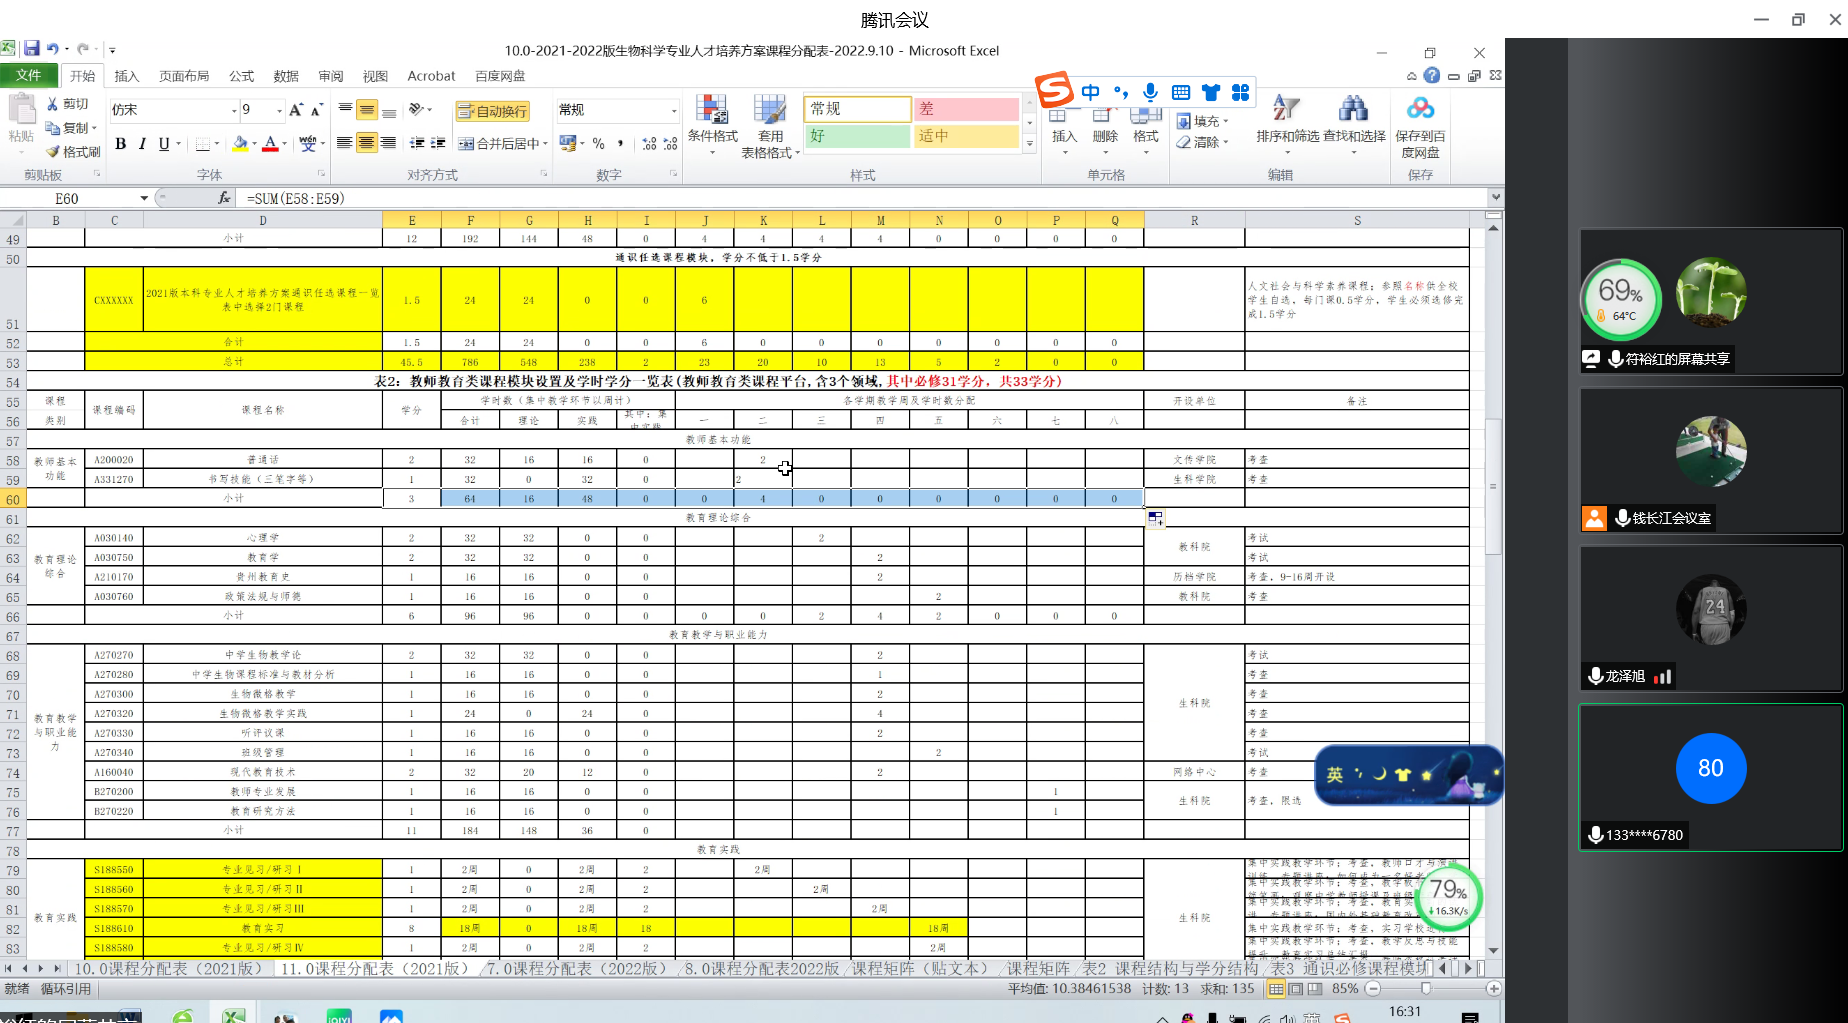The width and height of the screenshot is (1848, 1023).
Task: Click the Save icon in quick access toolbar
Action: [31, 48]
